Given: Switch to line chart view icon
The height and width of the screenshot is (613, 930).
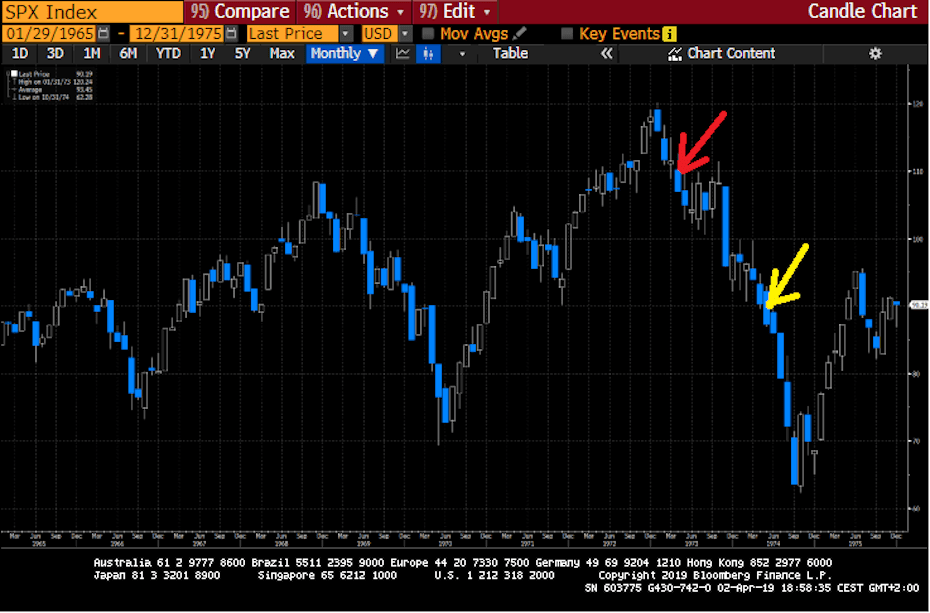Looking at the screenshot, I should (x=403, y=53).
